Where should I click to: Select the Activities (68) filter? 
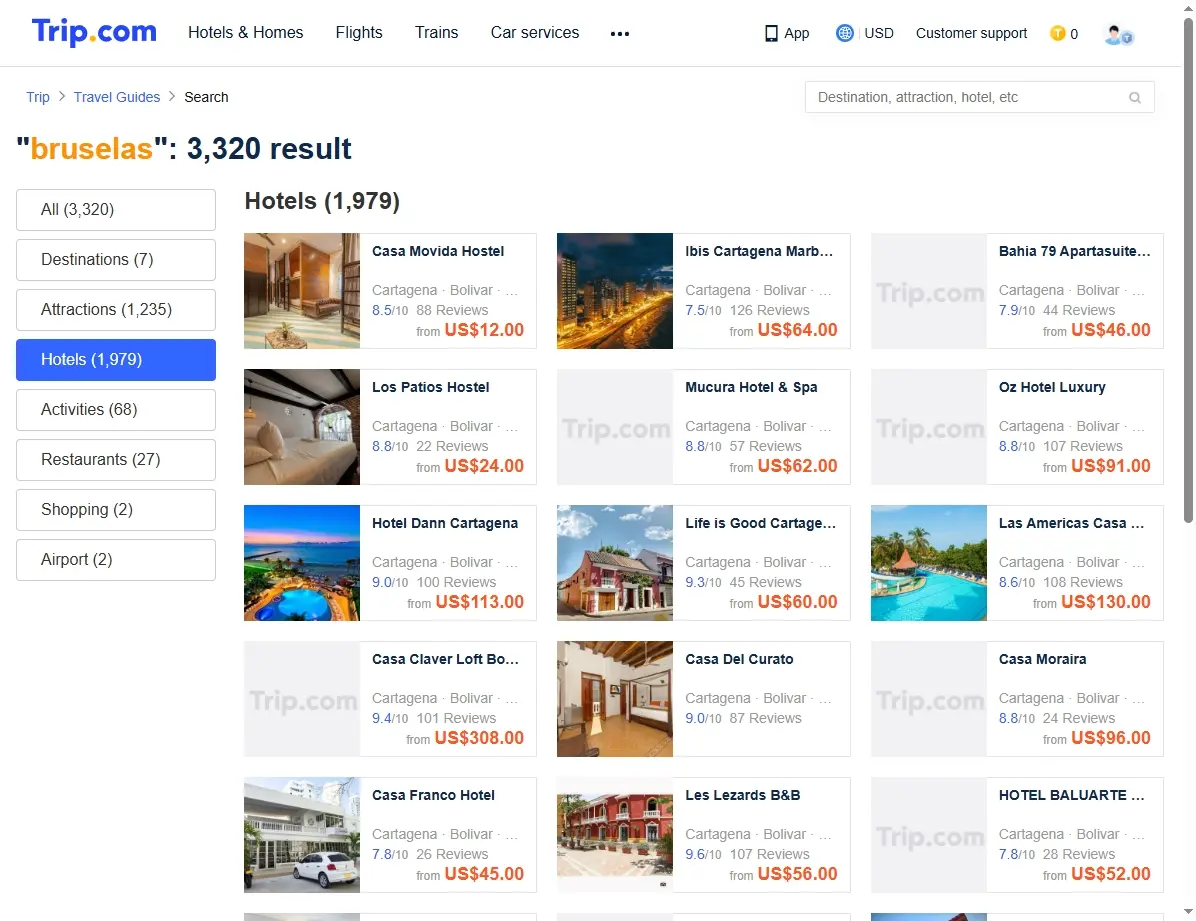116,410
